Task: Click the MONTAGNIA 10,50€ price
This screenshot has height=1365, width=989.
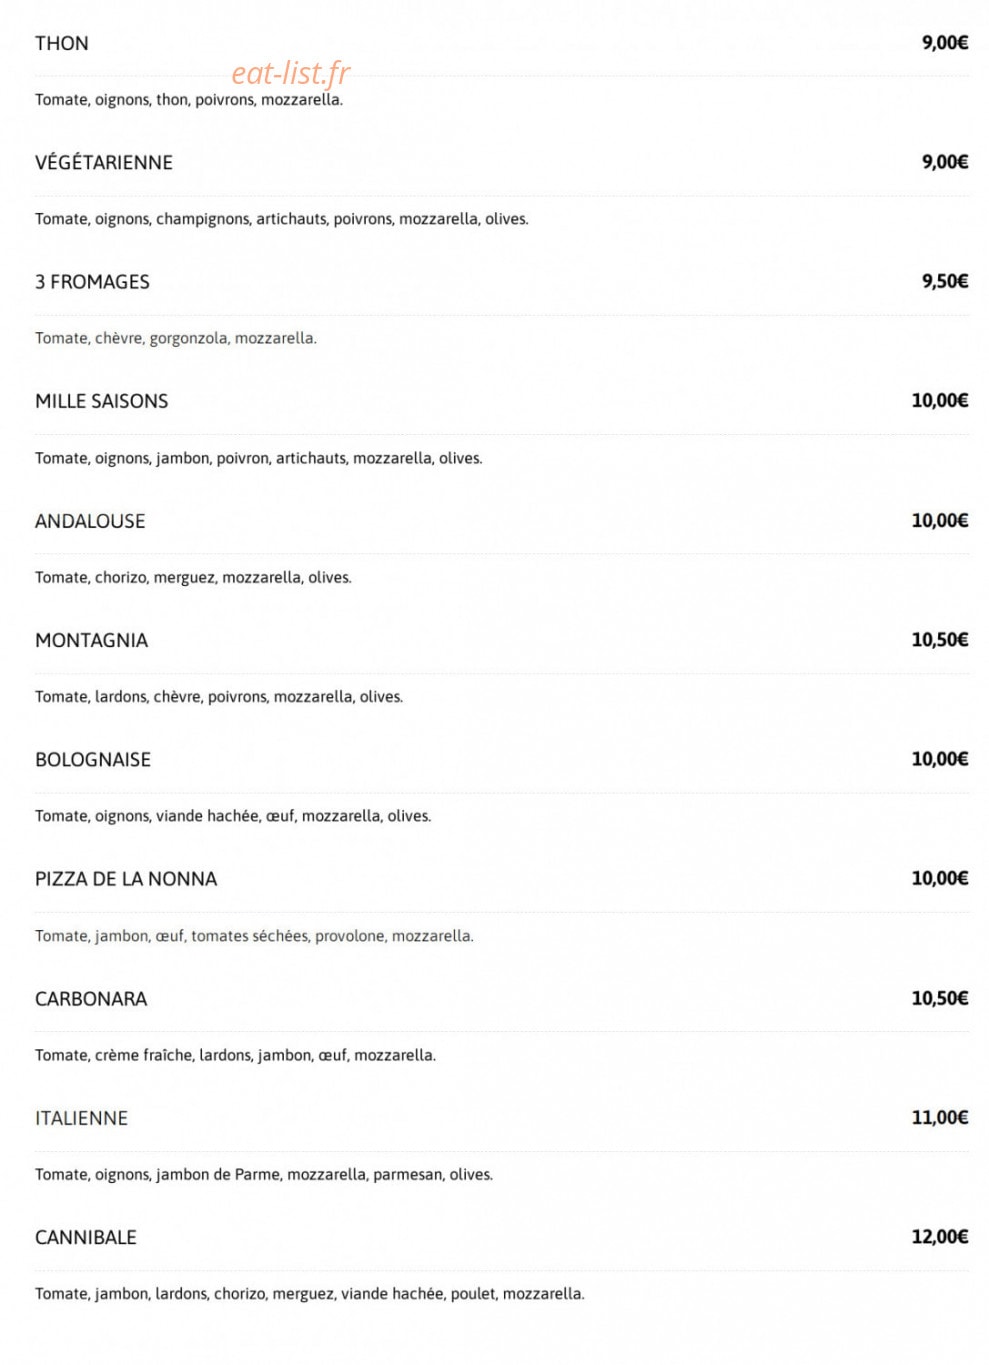Action: pos(940,639)
